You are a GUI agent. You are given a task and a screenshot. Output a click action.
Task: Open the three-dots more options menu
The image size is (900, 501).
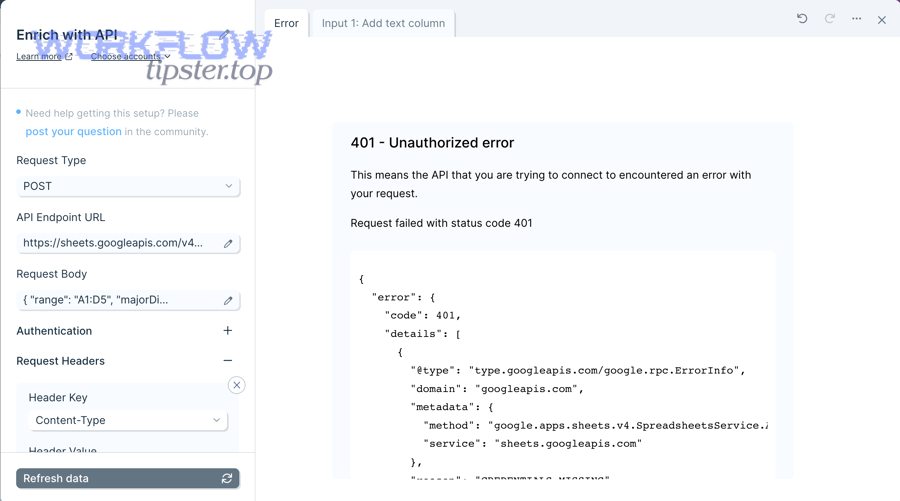click(x=856, y=19)
